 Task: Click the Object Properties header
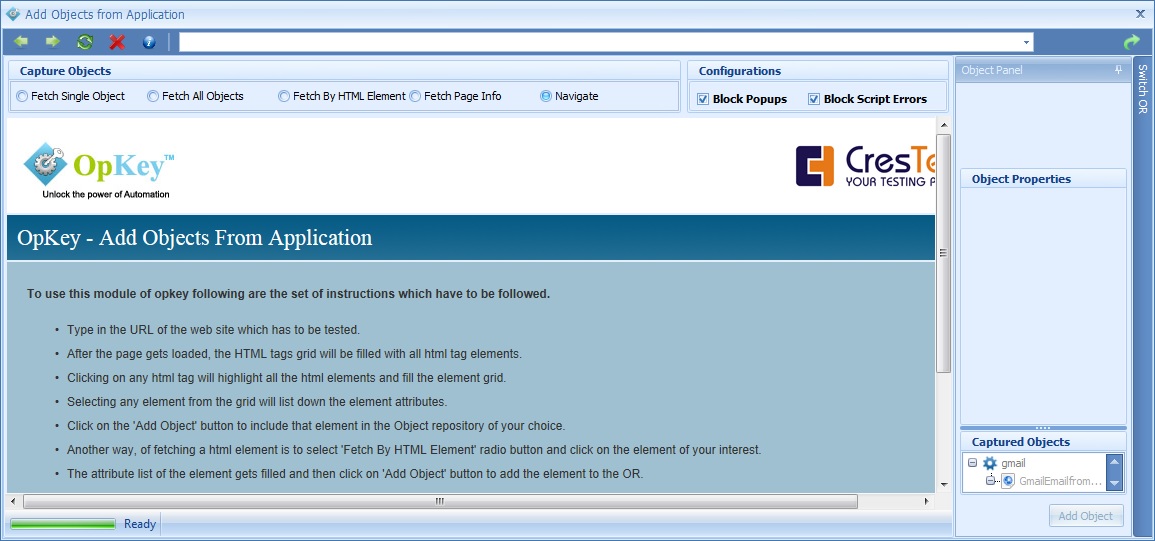[1043, 178]
